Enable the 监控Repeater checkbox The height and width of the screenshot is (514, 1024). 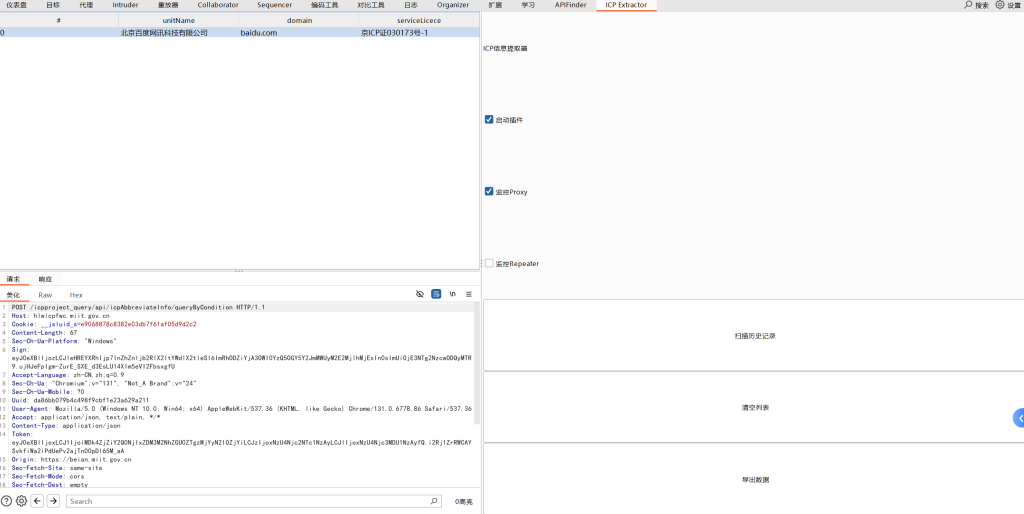tap(489, 263)
